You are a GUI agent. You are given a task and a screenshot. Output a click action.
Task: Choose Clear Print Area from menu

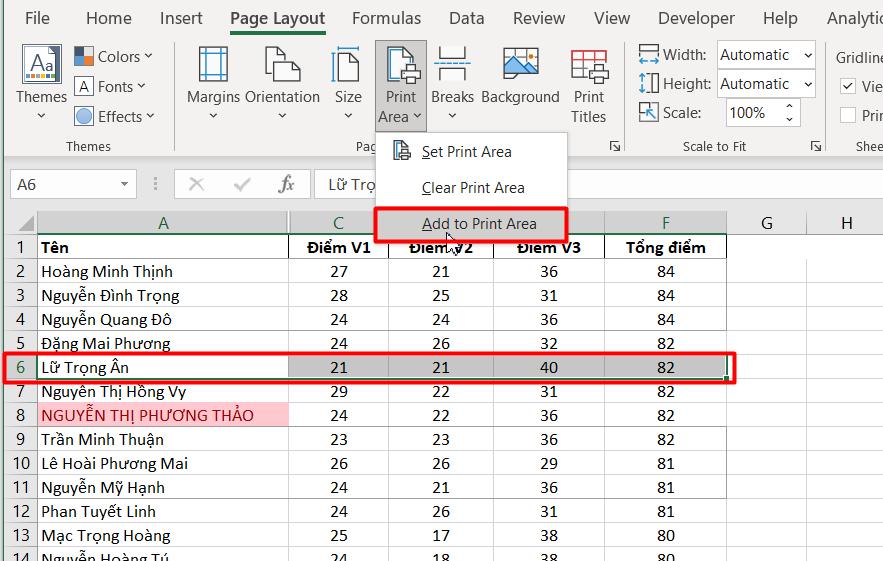pos(472,187)
